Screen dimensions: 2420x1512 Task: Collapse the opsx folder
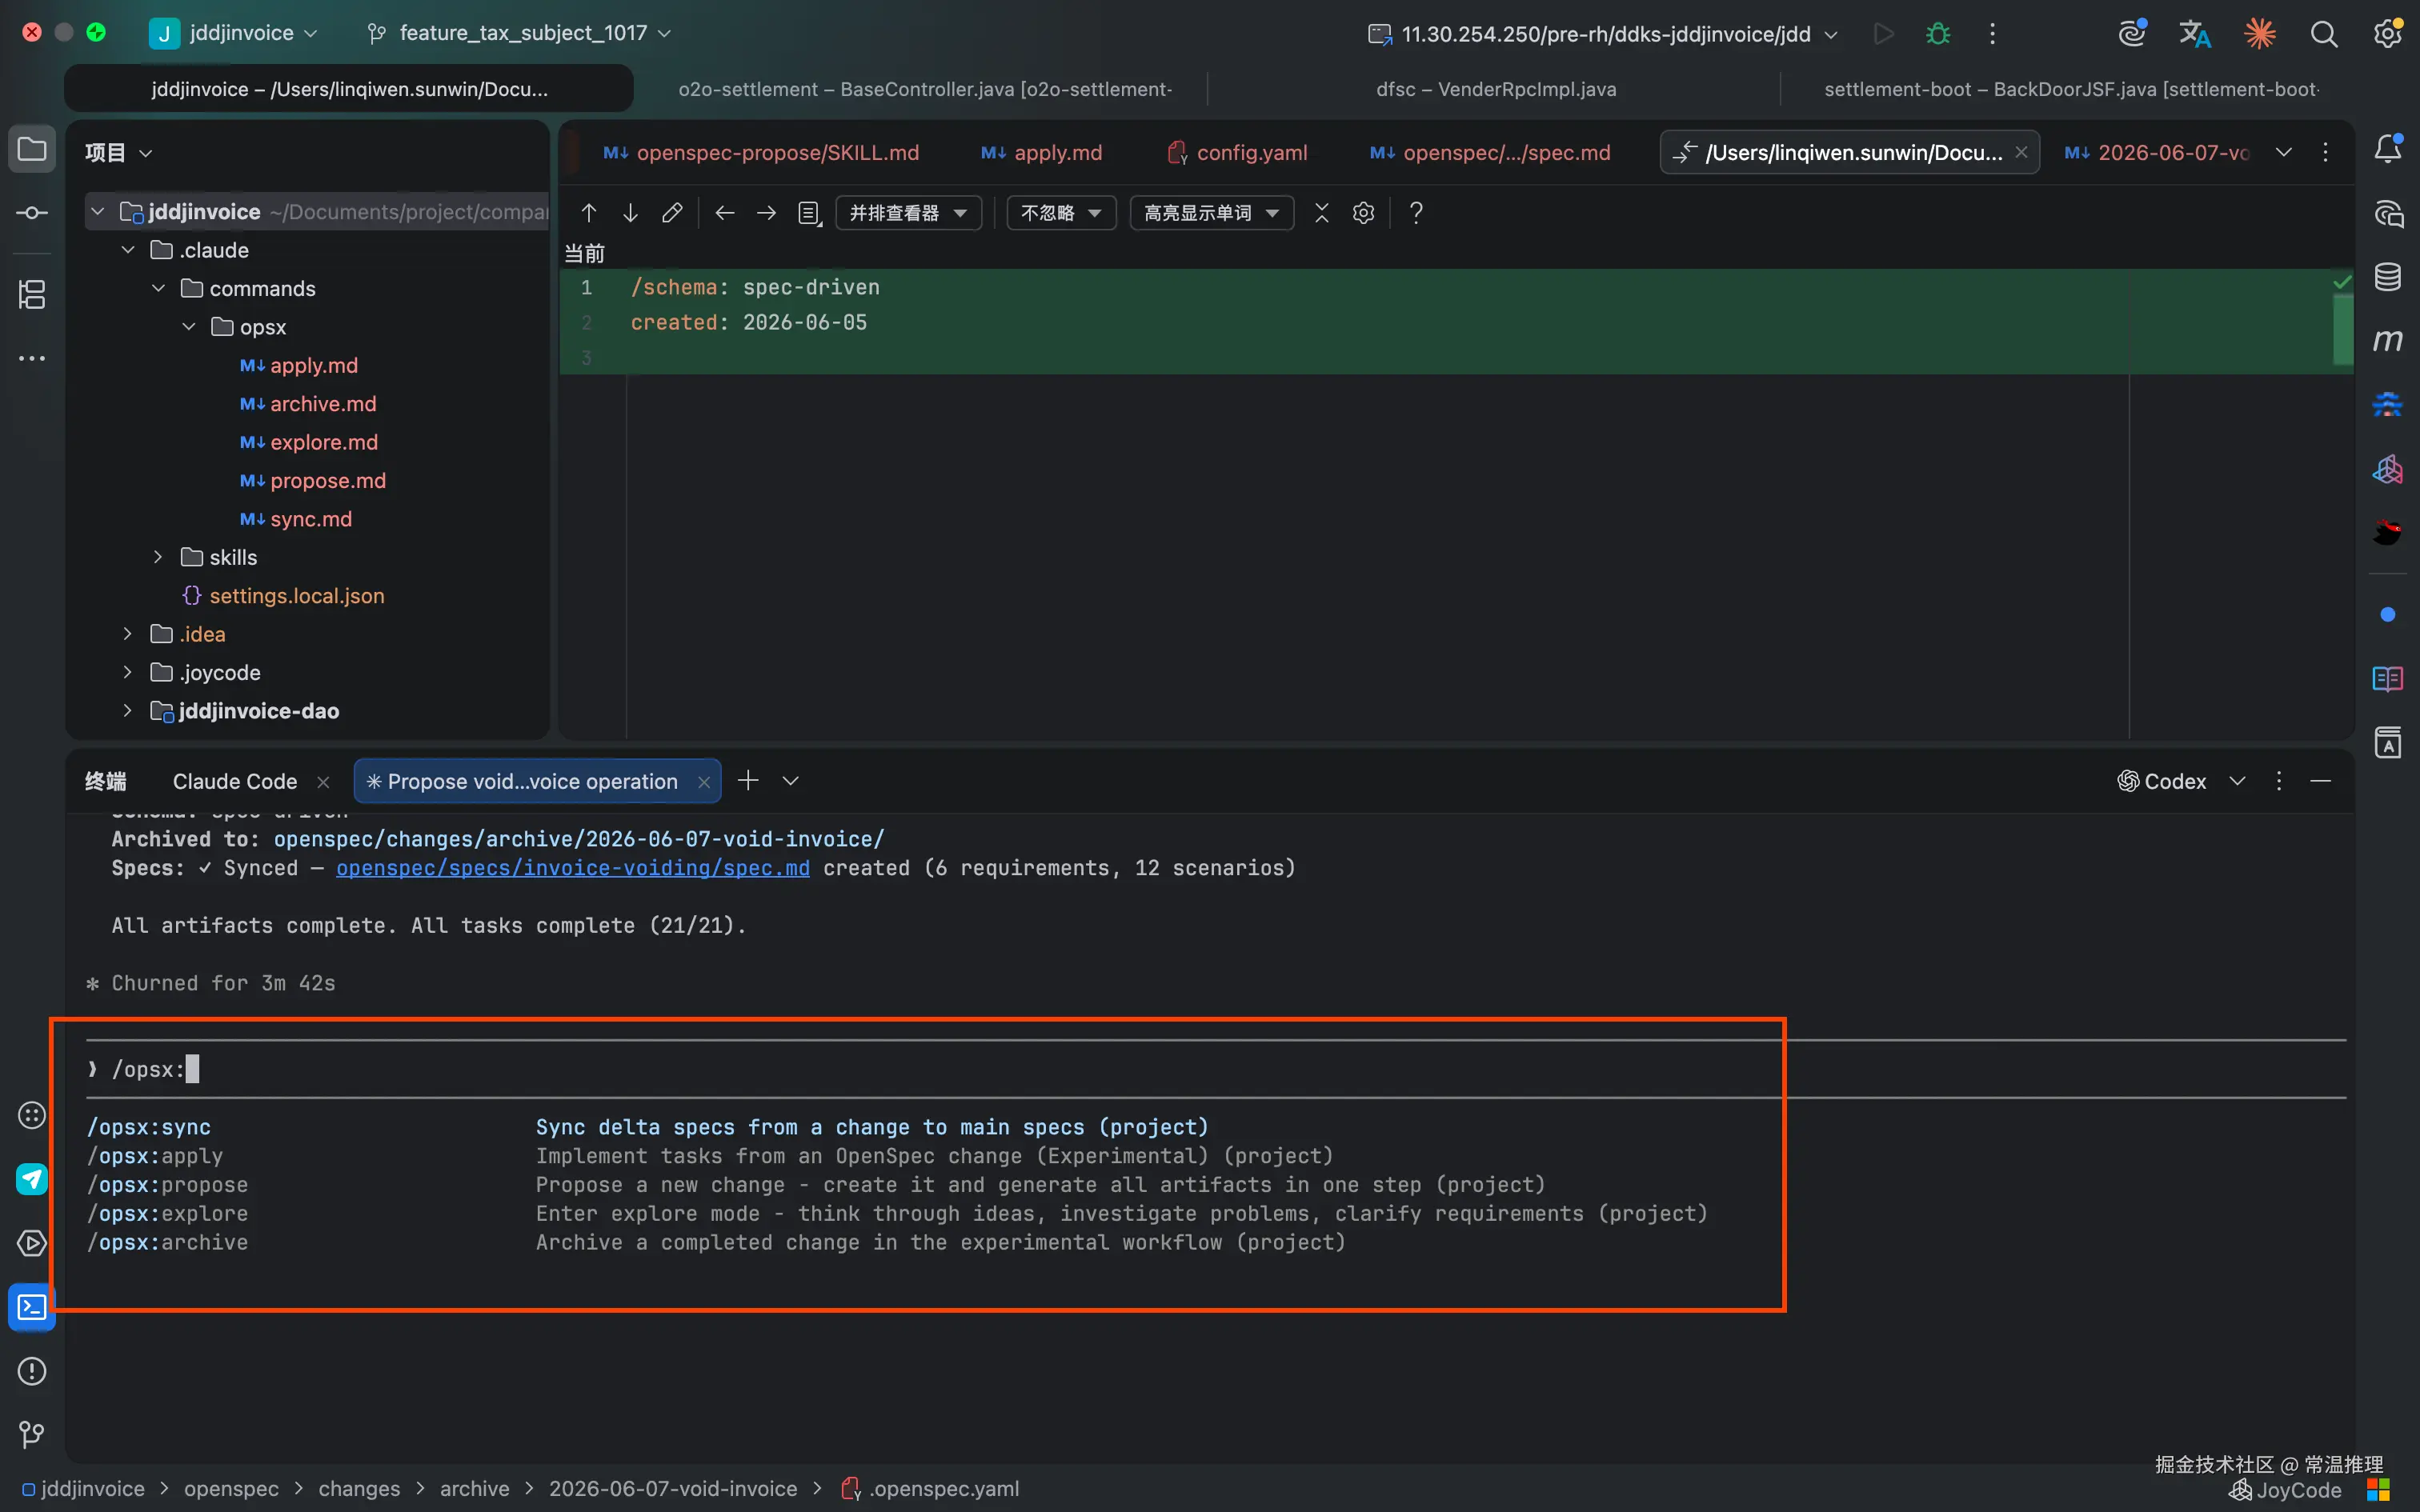point(189,327)
